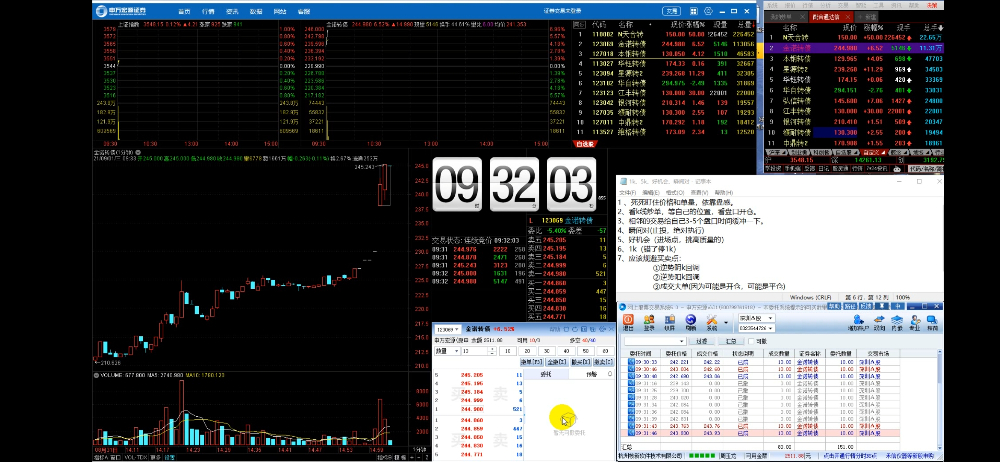Click the 新建 tab in right window
The height and width of the screenshot is (462, 1000).
[867, 17]
